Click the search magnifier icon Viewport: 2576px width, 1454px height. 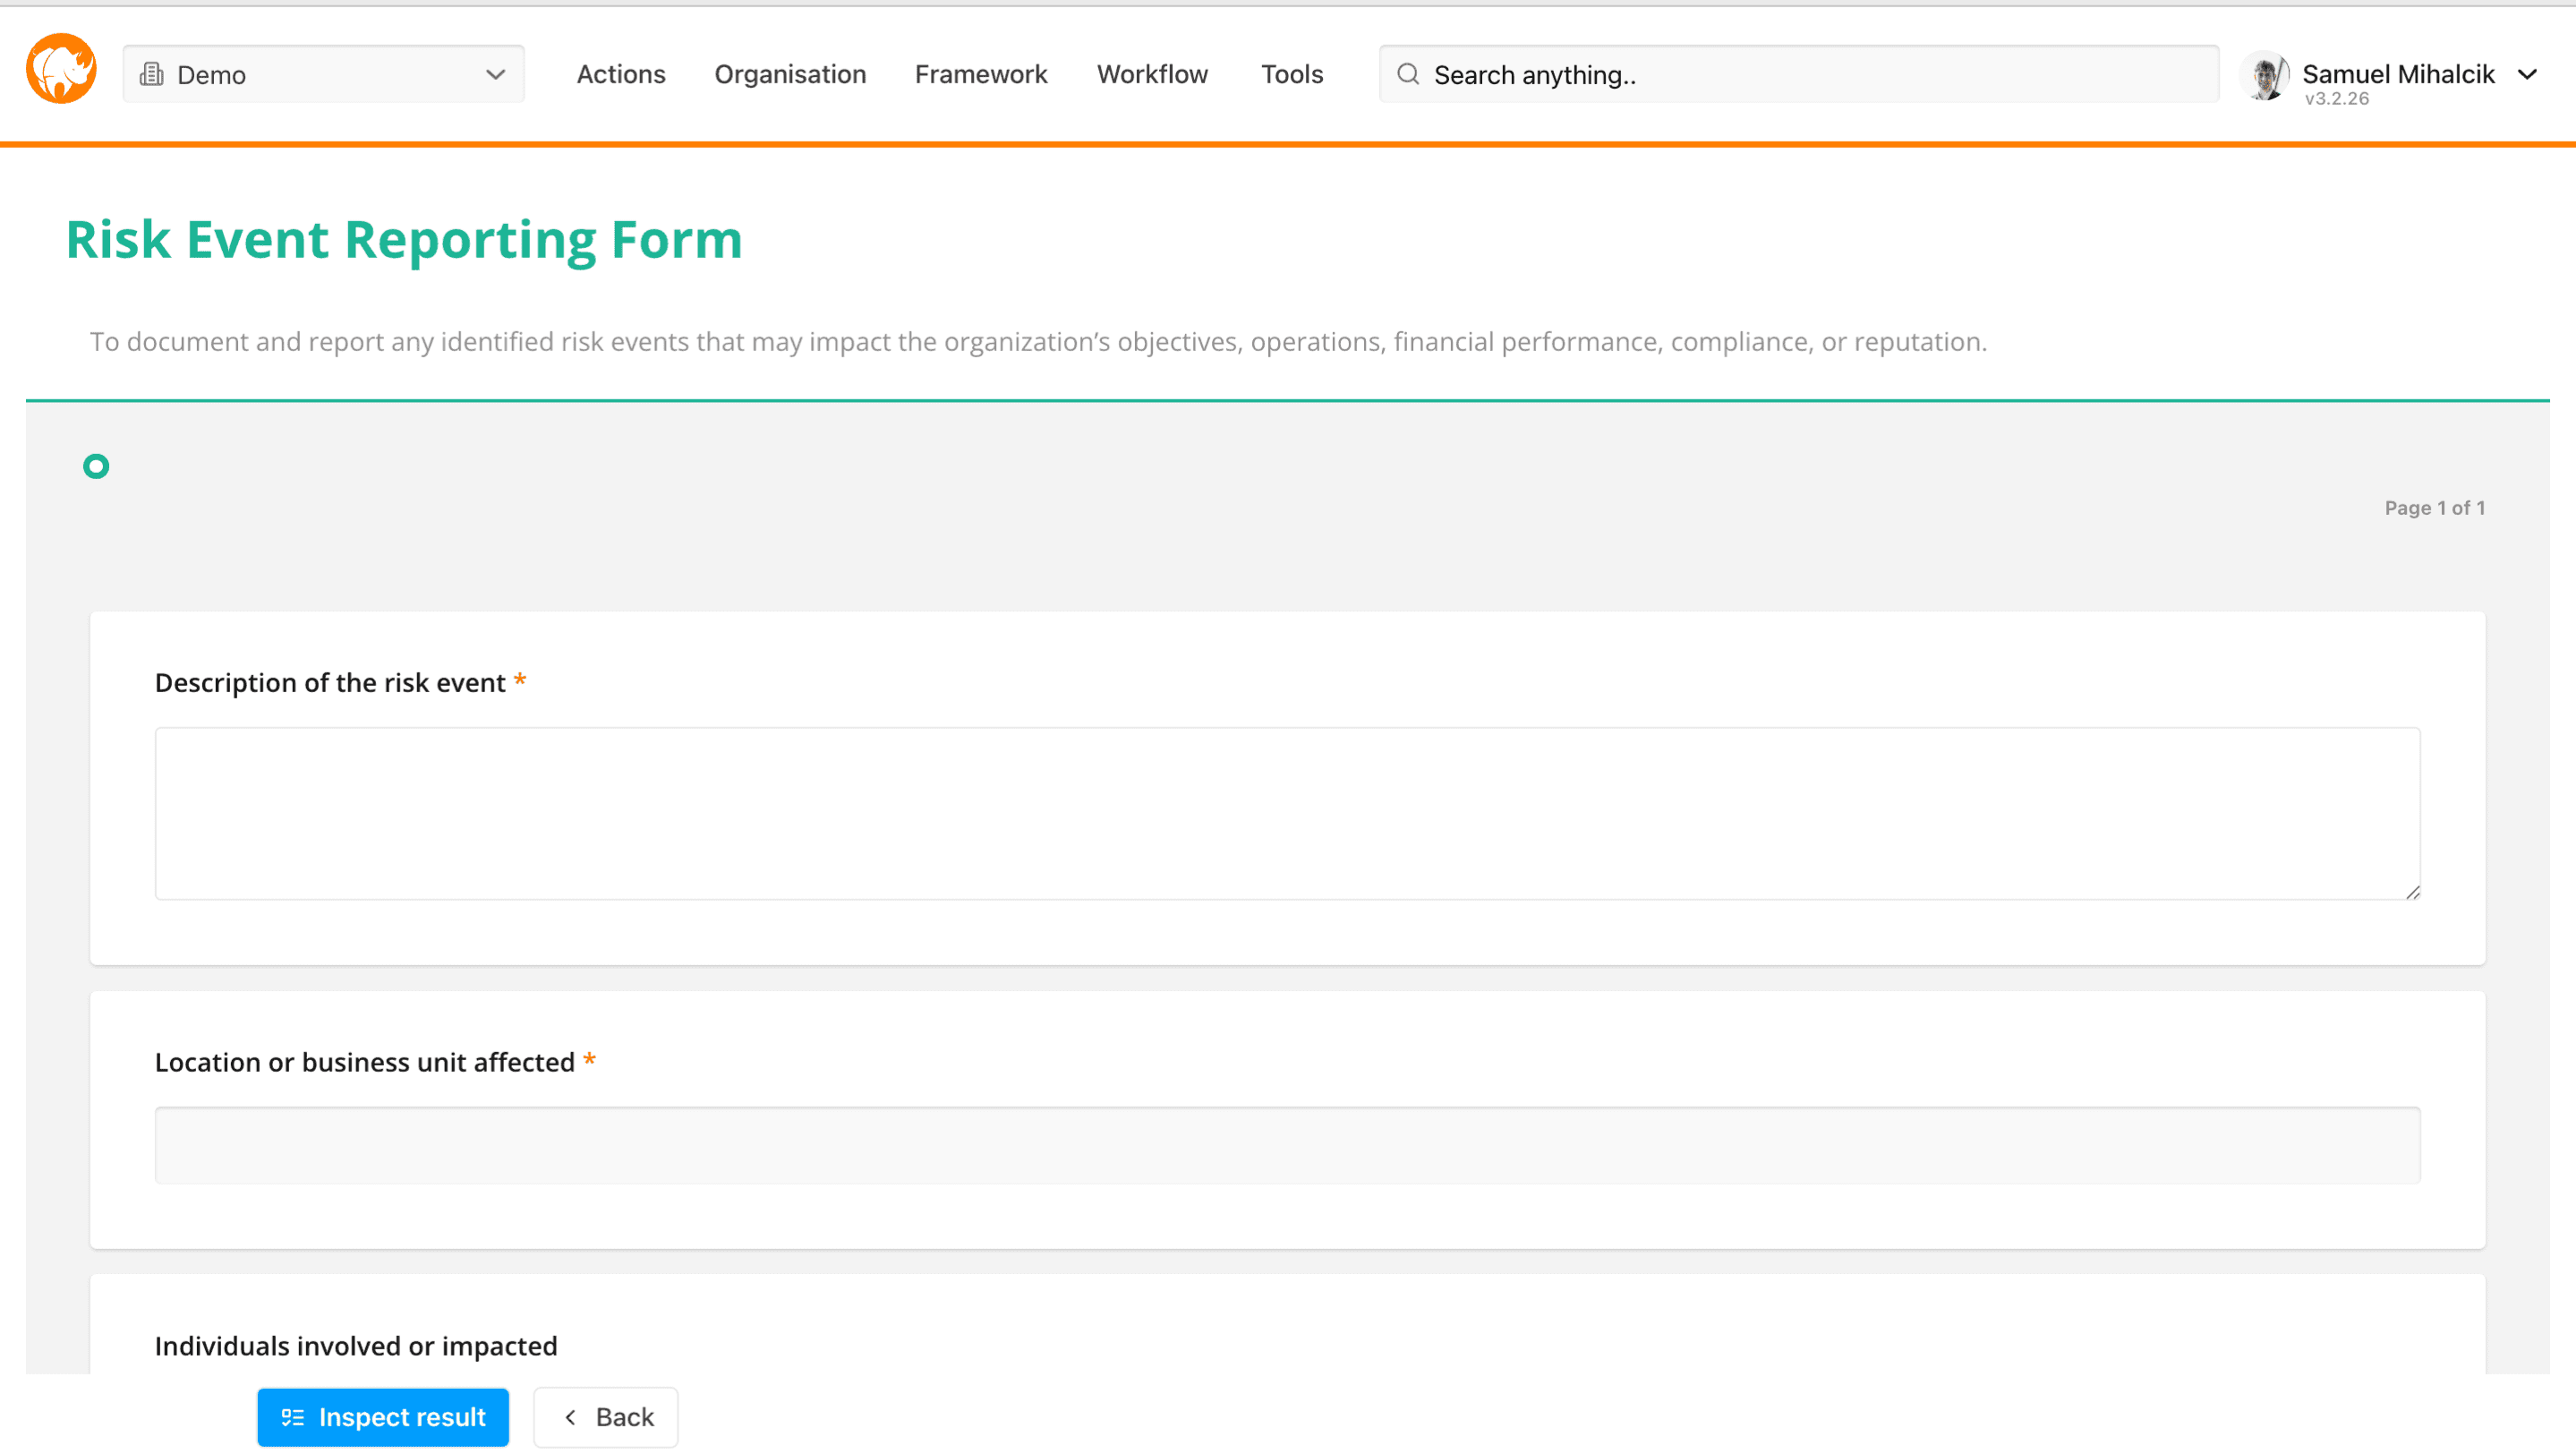pos(1407,74)
